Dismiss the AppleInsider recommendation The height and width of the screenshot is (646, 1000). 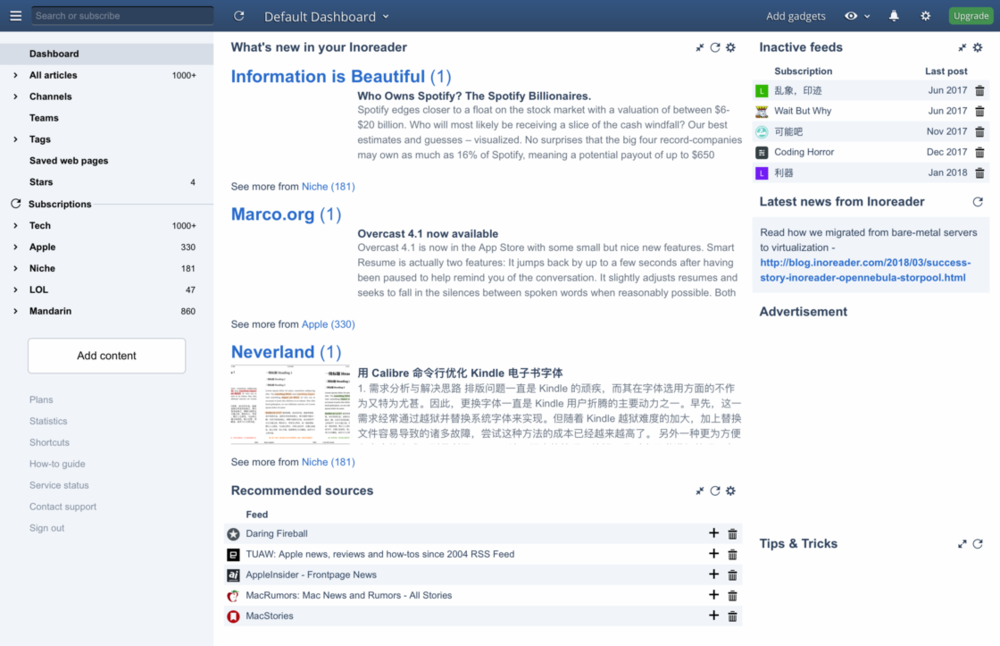coord(732,575)
